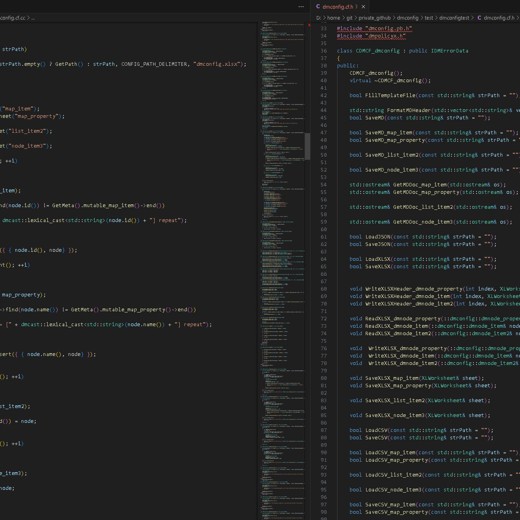Open the D: drive breadcrumb
The width and height of the screenshot is (520, 520).
tap(318, 18)
